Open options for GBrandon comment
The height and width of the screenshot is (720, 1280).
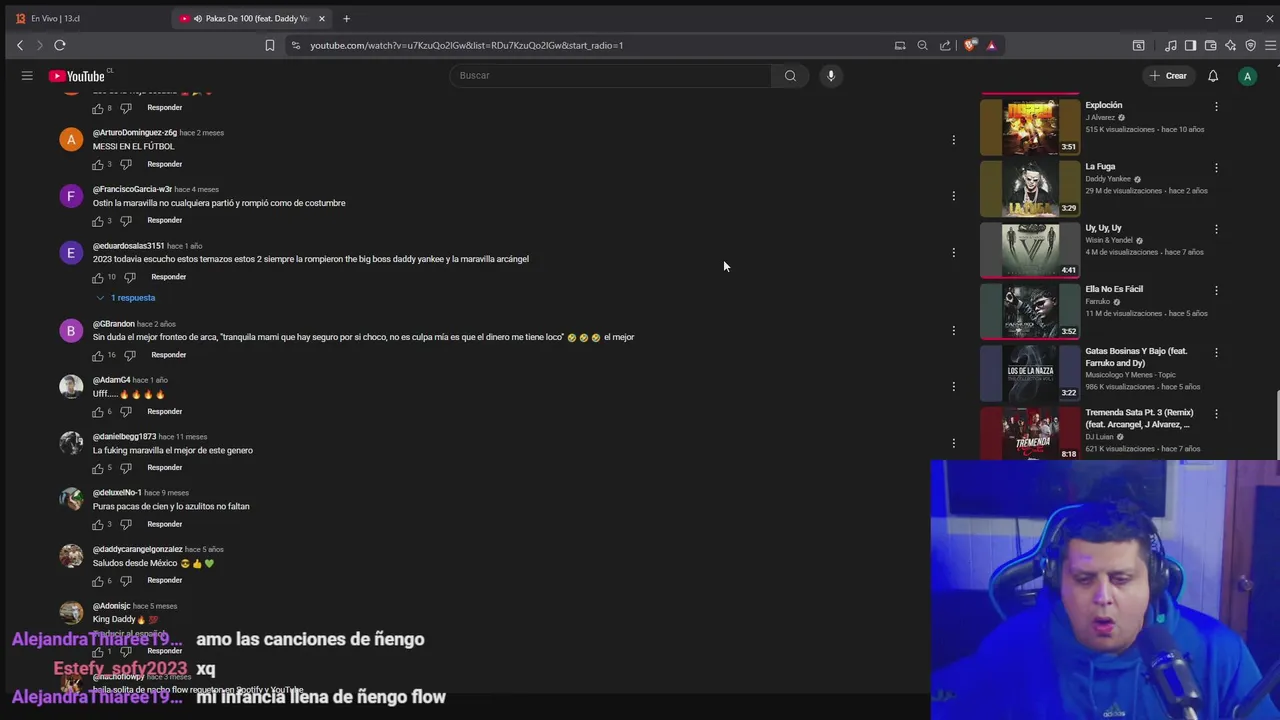click(x=954, y=330)
